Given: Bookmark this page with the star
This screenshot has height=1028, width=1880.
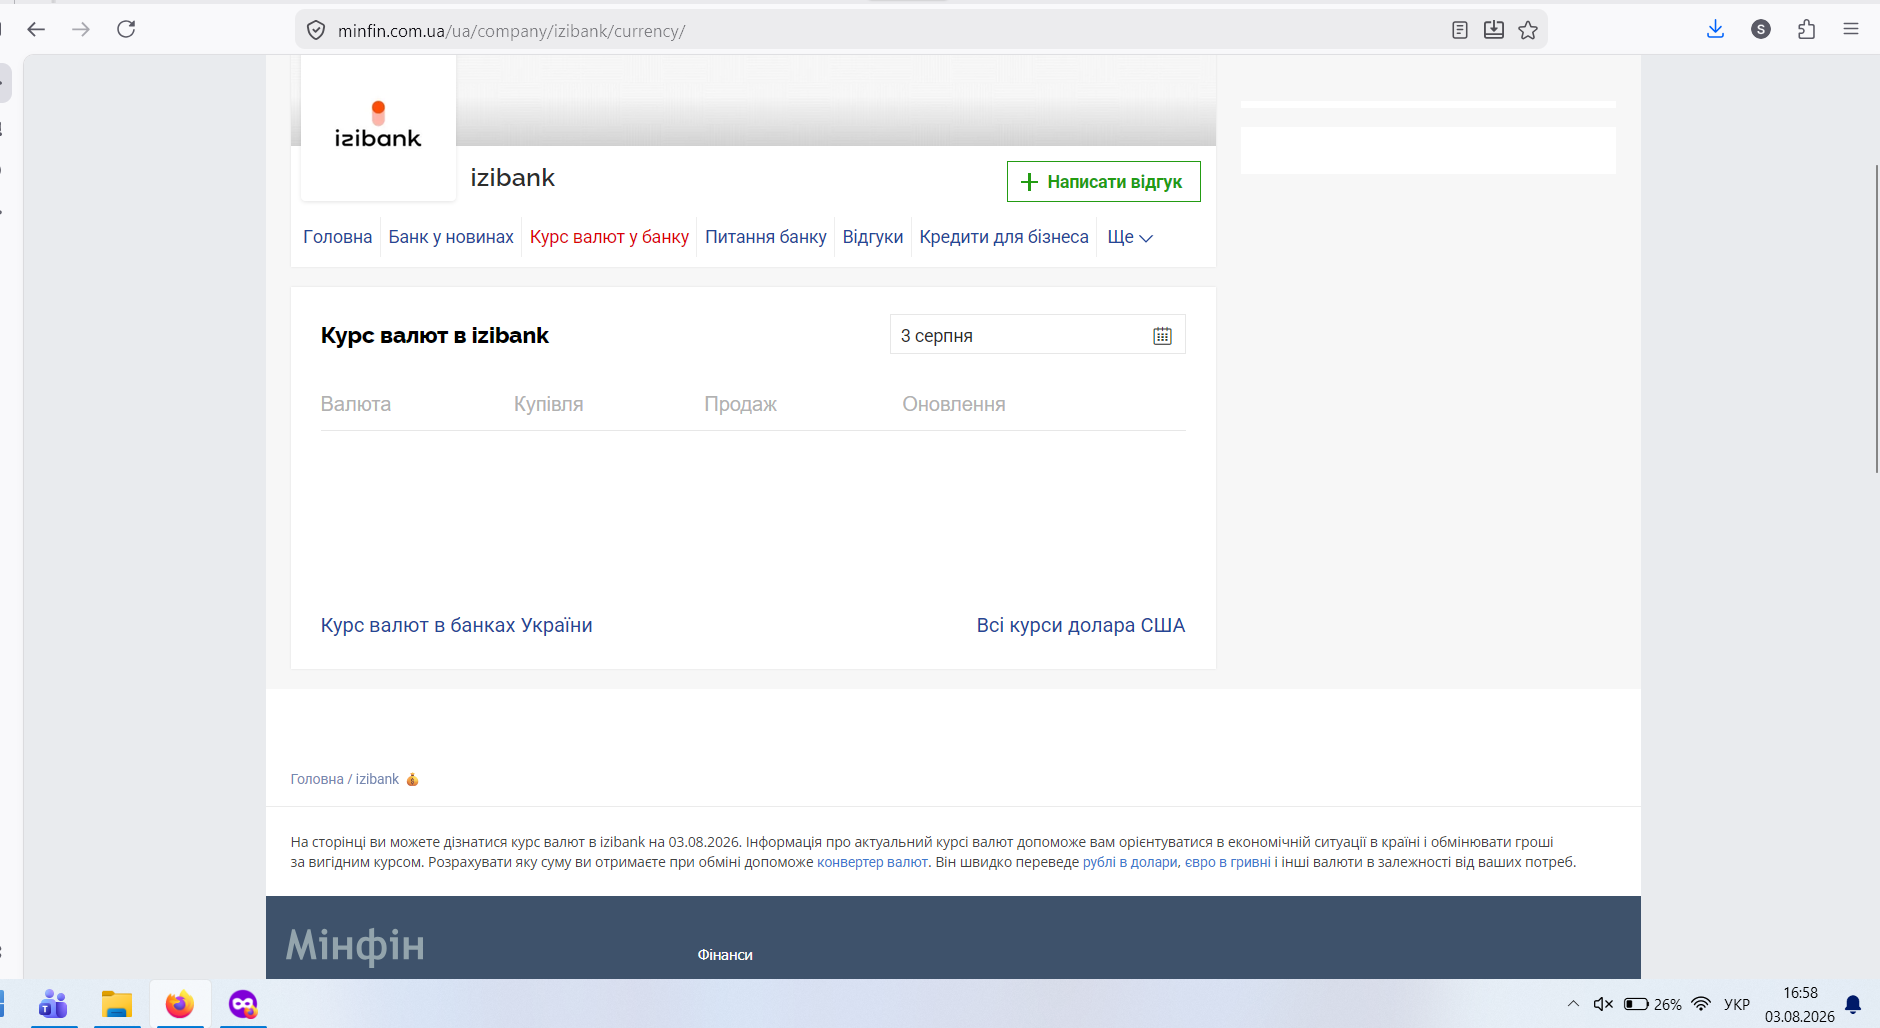Looking at the screenshot, I should click(1528, 30).
